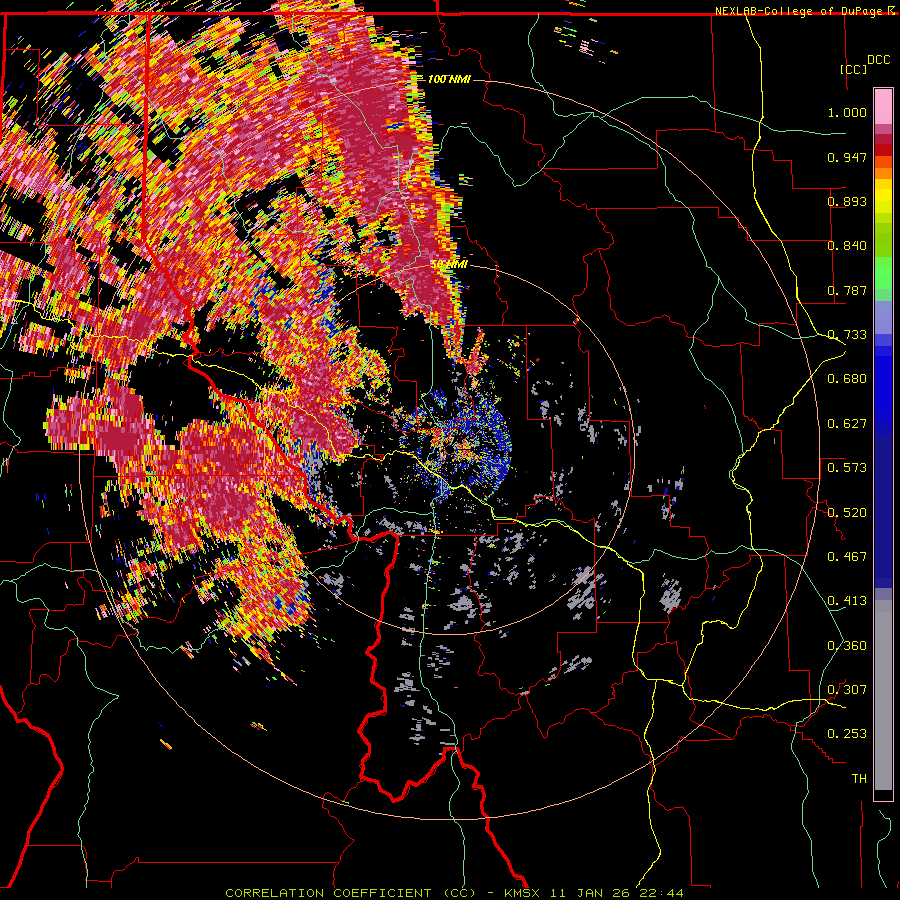Click the 0.840 scale value

(847, 246)
